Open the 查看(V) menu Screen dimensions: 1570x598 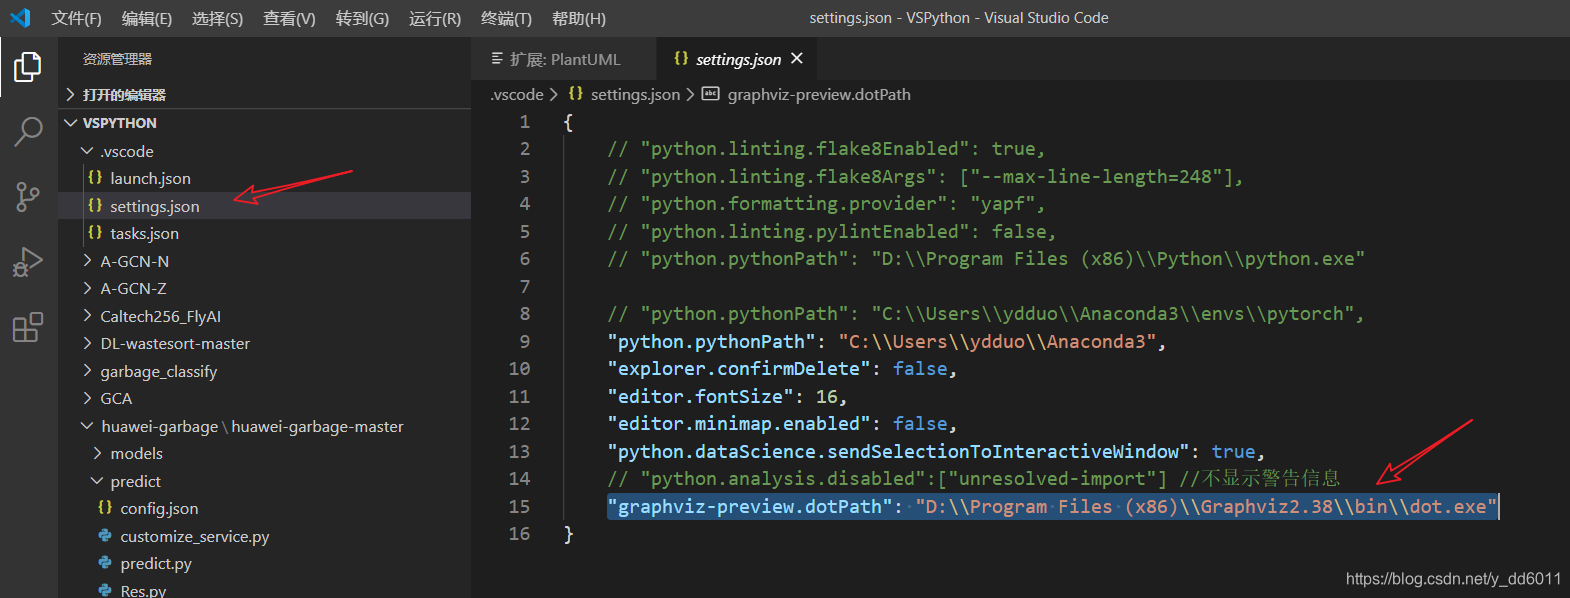coord(289,18)
